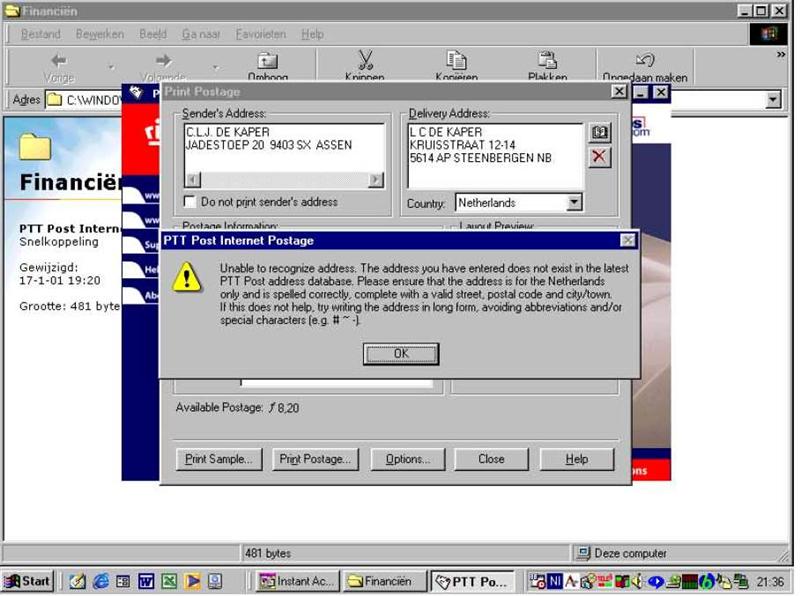Open the Bewerken menu

click(99, 34)
